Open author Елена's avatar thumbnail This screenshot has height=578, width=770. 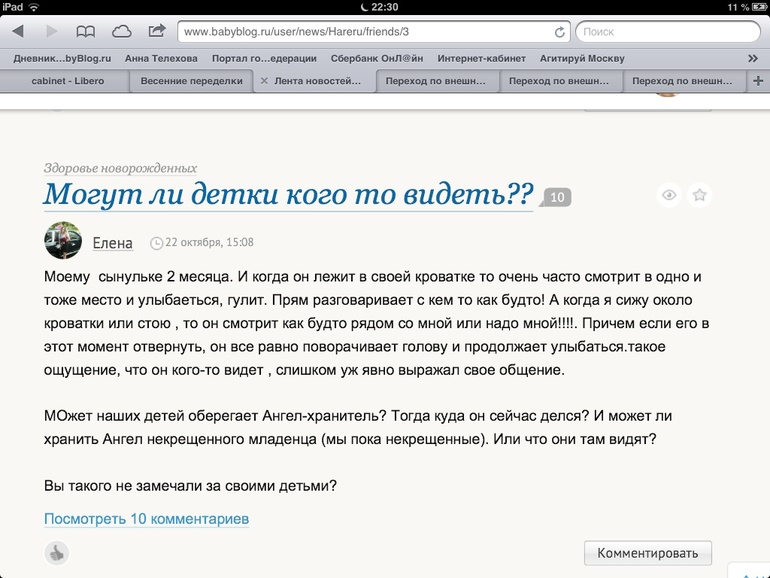[x=63, y=241]
